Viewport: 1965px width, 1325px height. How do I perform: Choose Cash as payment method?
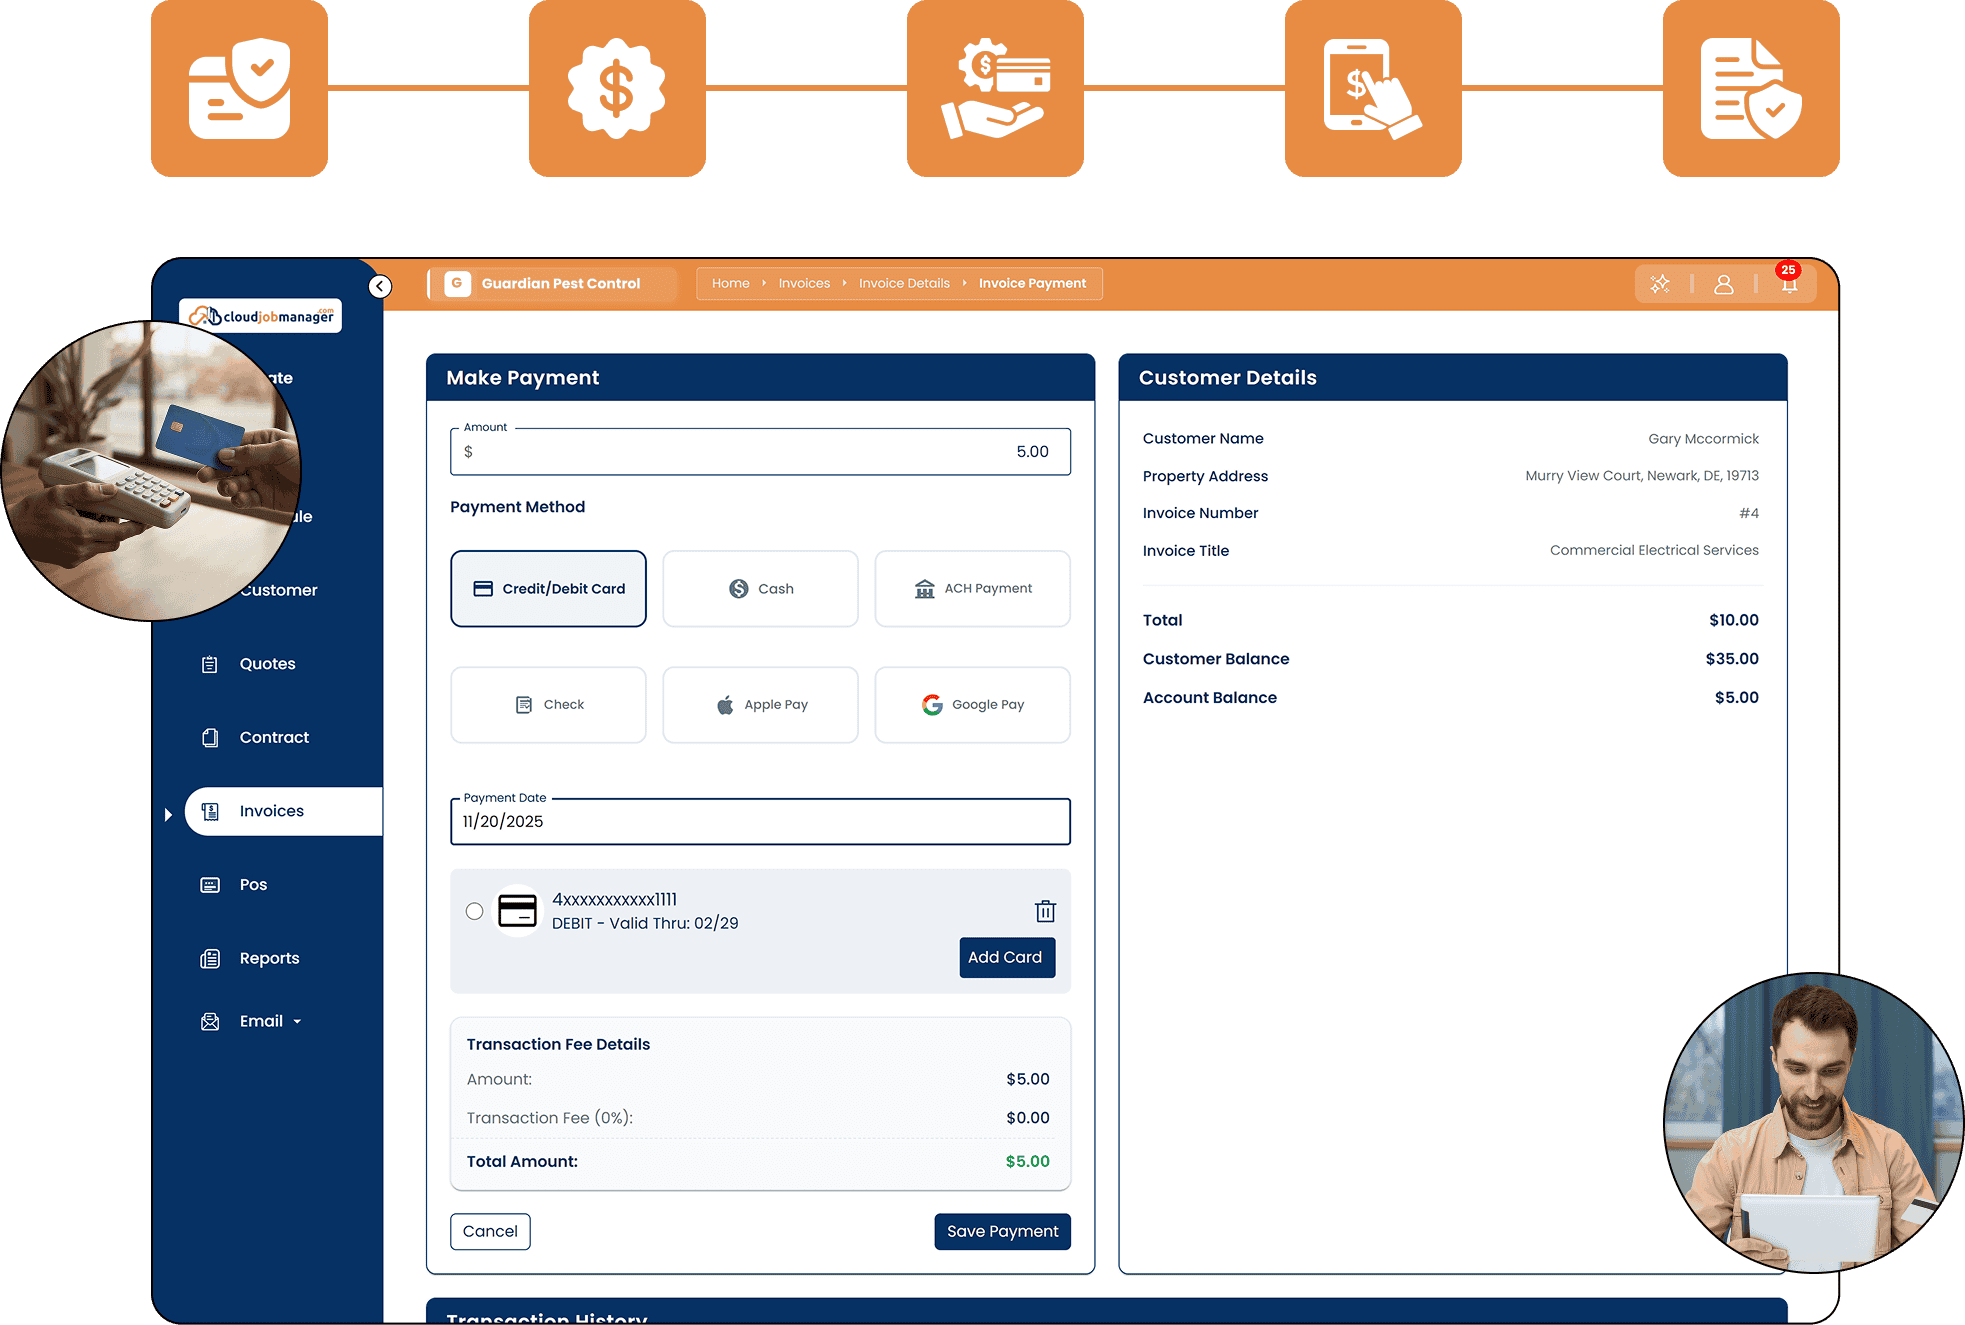click(760, 589)
